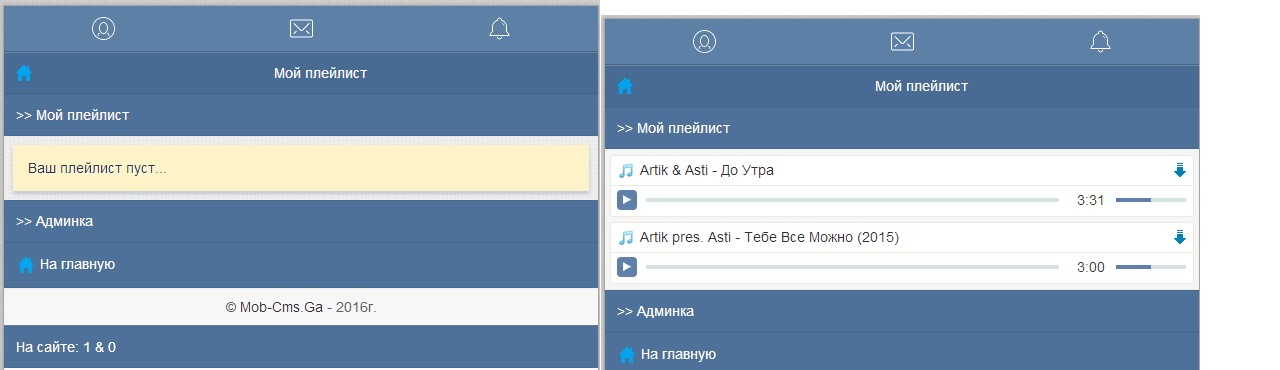Open the notifications bell in right panel
Viewport: 1280px width, 370px height.
[x=1100, y=41]
